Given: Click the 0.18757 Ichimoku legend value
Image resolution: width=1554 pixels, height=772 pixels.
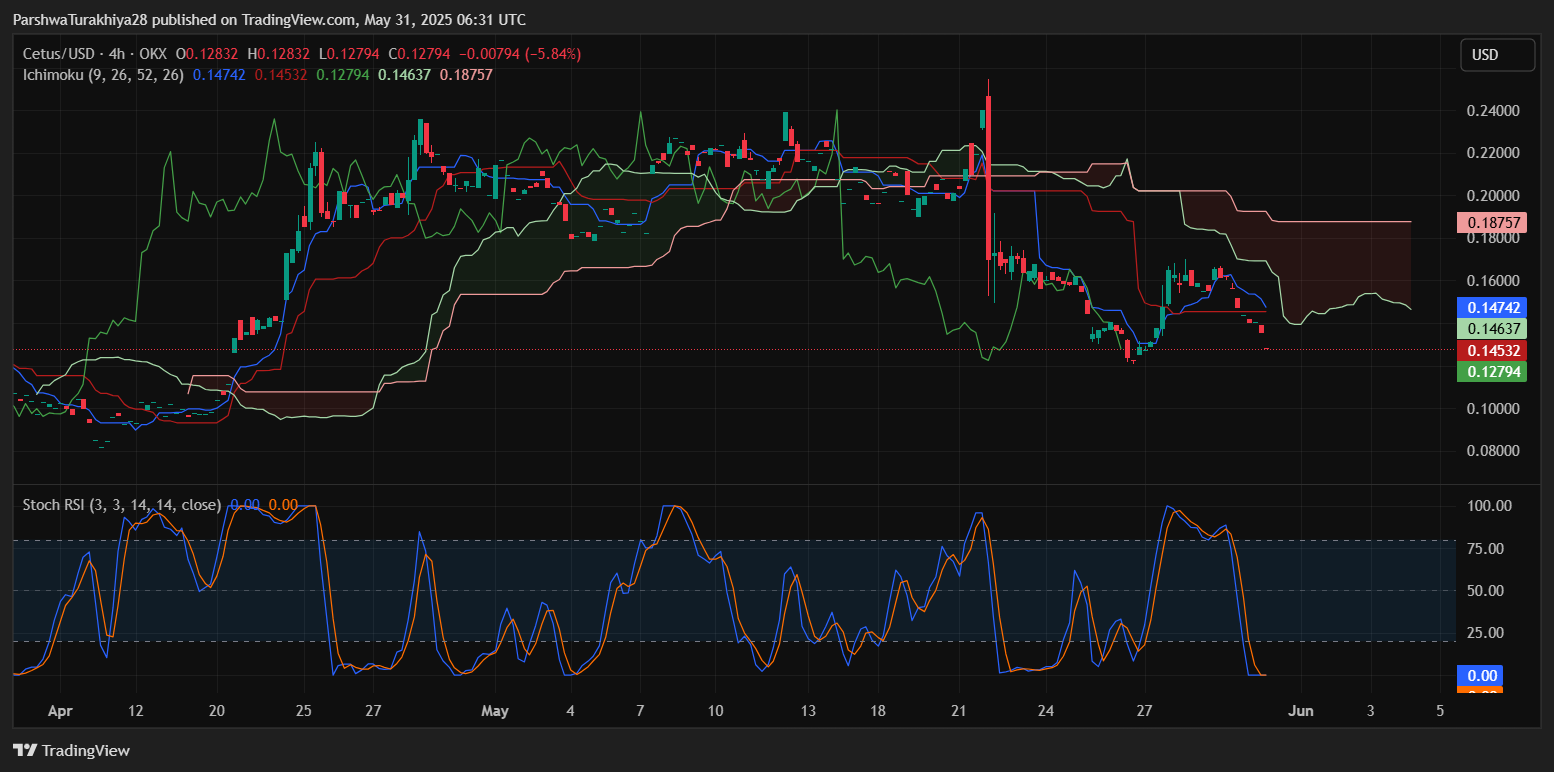Looking at the screenshot, I should [x=466, y=74].
